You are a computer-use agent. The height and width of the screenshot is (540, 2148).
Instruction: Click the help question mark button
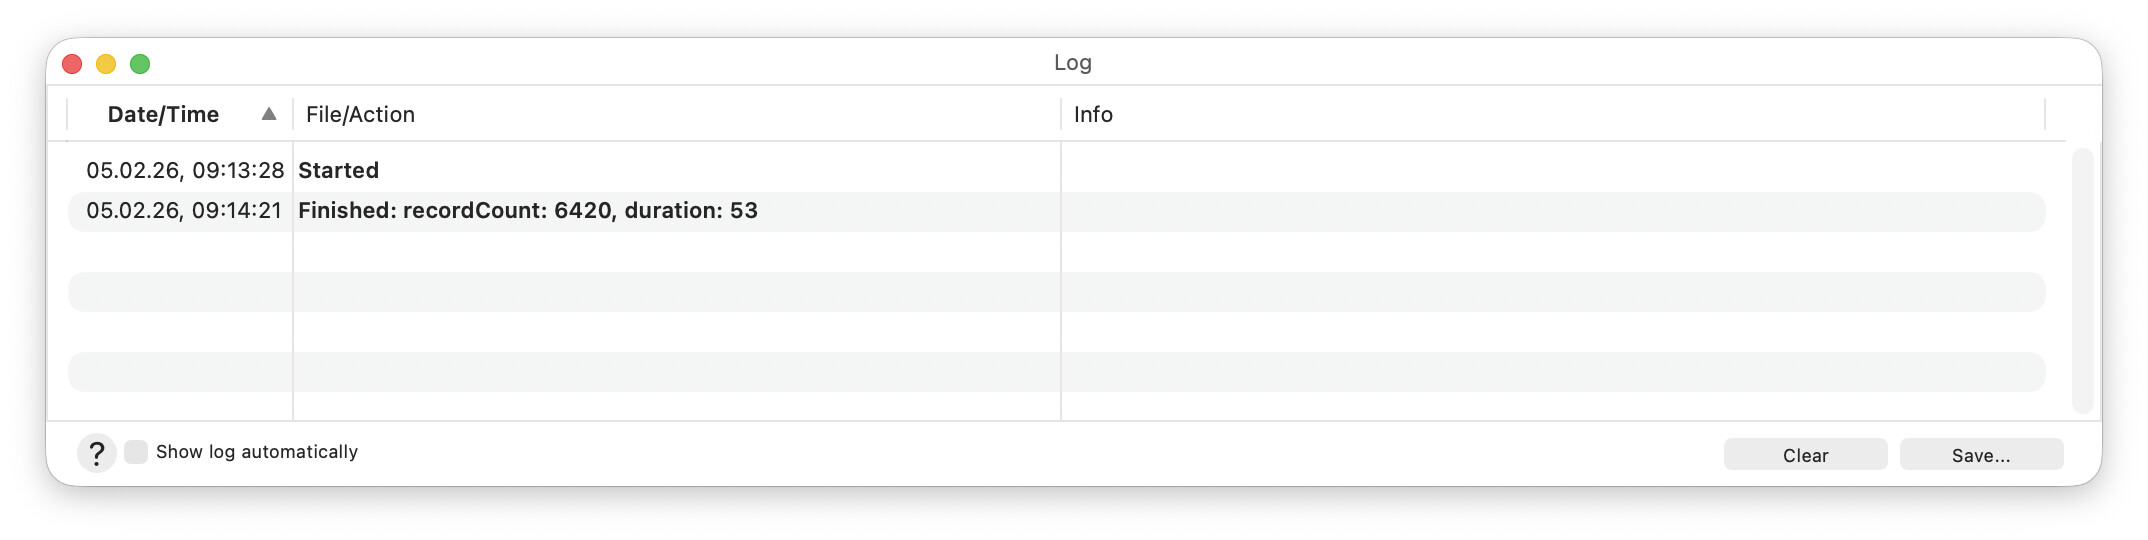[96, 454]
